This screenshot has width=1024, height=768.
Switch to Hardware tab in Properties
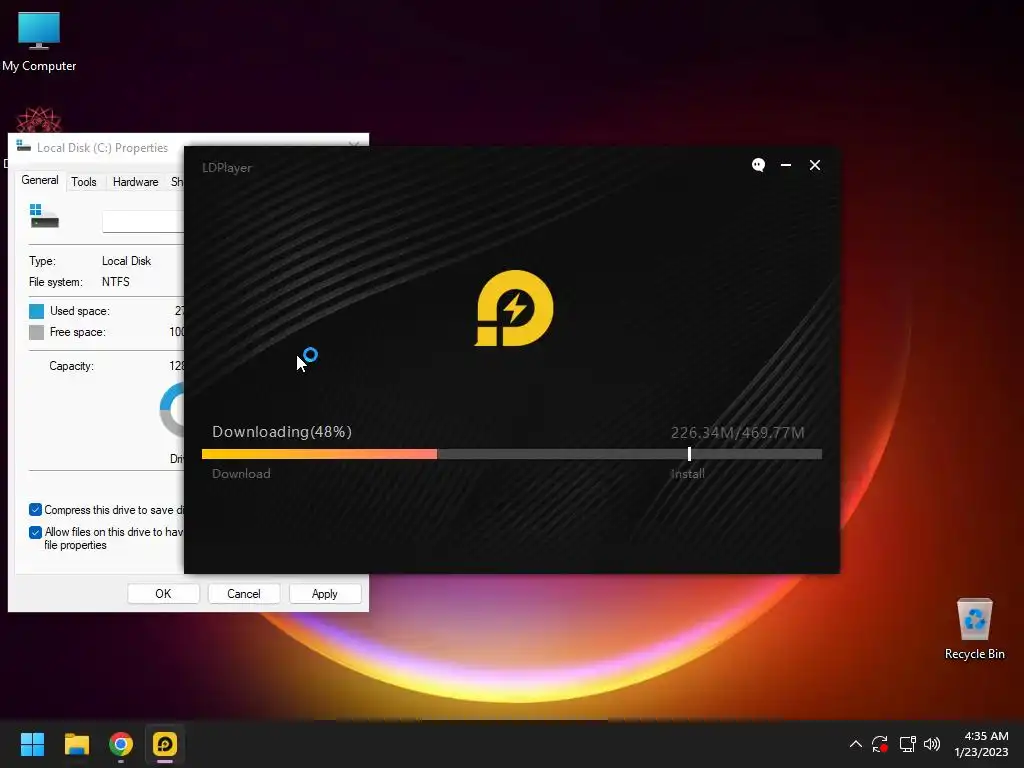[135, 182]
